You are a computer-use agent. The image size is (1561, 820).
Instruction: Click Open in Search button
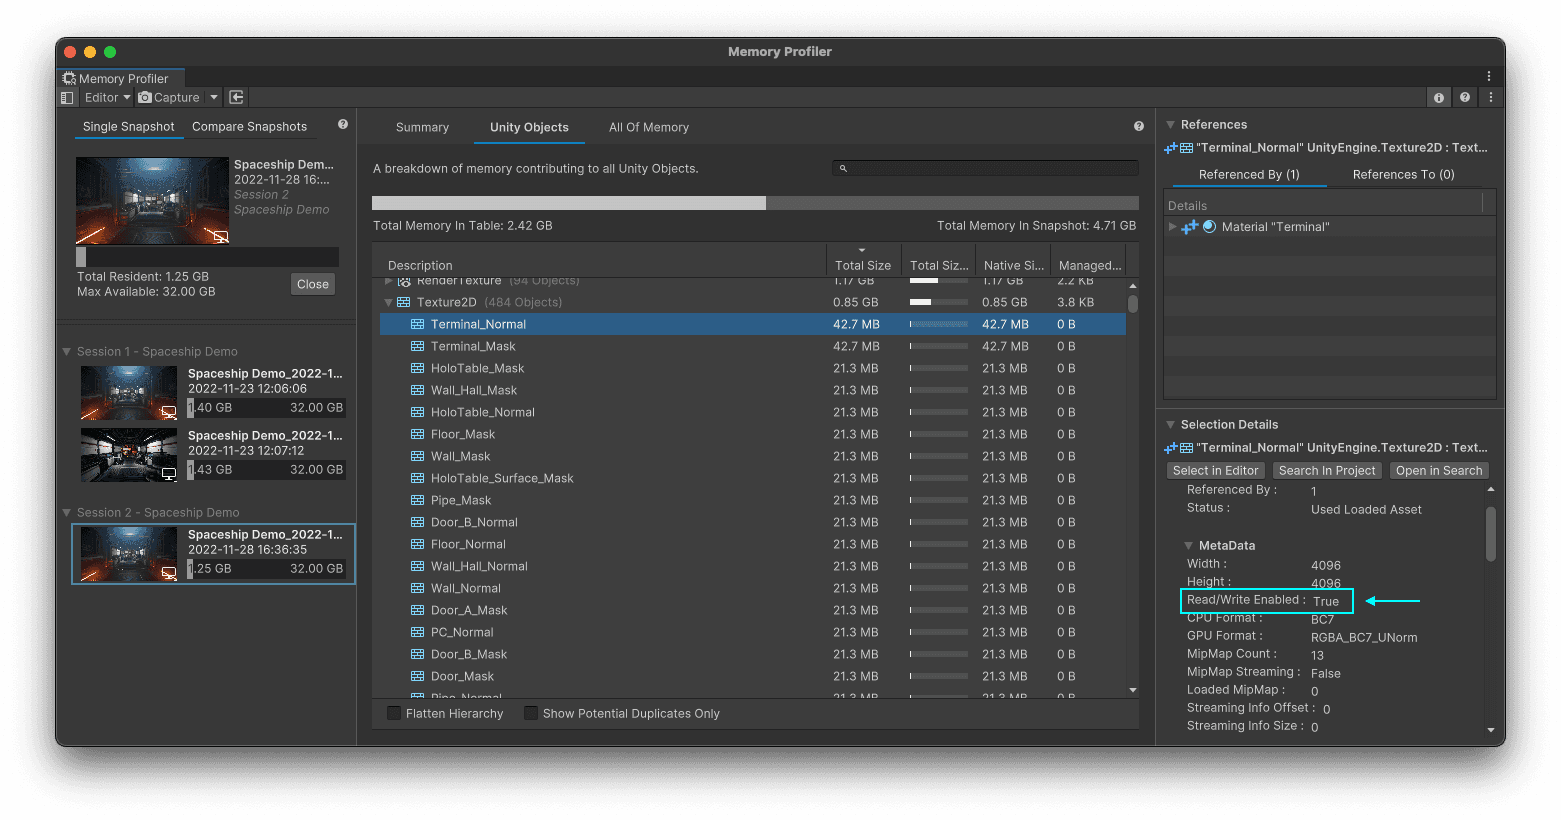click(x=1439, y=470)
